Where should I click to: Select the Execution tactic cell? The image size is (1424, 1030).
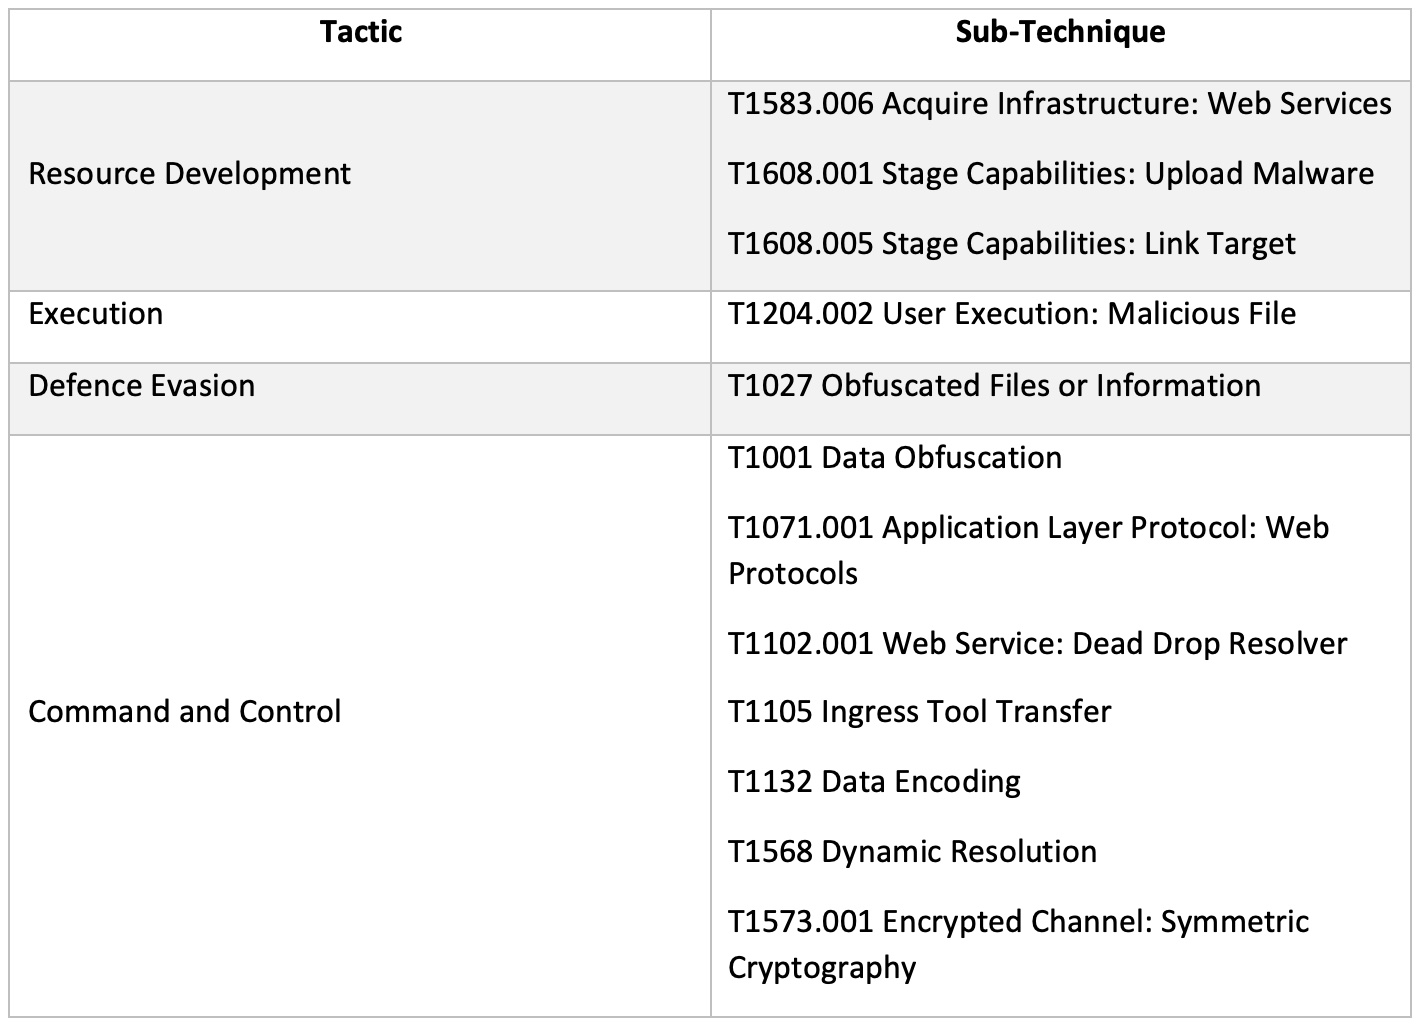(95, 314)
